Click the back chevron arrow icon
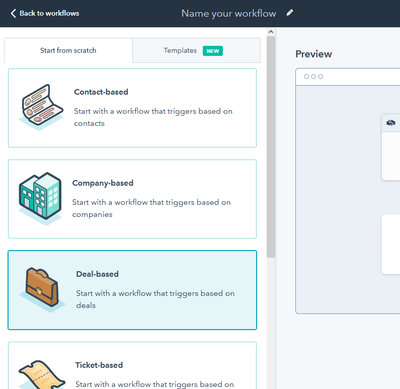This screenshot has width=400, height=389. coord(13,13)
